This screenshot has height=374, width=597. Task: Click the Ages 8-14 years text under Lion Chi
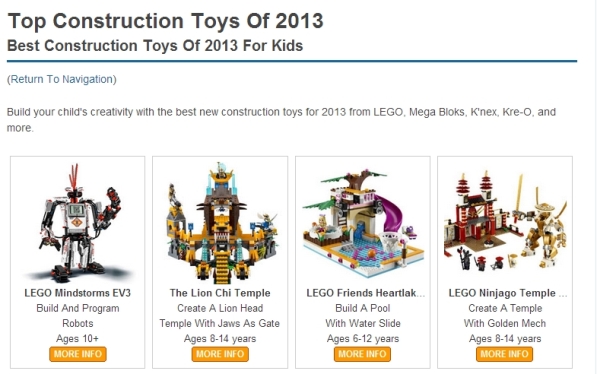tap(220, 339)
